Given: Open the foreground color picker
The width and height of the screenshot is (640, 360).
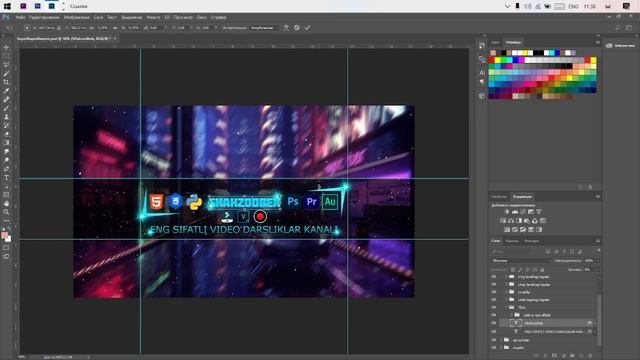Looking at the screenshot, I should click(4, 236).
